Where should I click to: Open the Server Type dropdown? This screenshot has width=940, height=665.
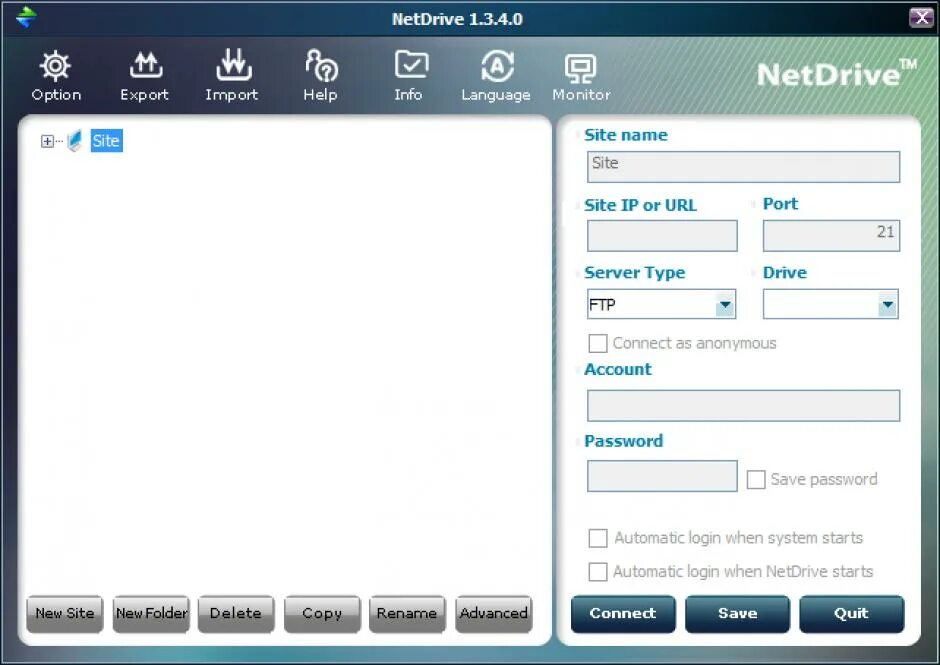point(725,305)
